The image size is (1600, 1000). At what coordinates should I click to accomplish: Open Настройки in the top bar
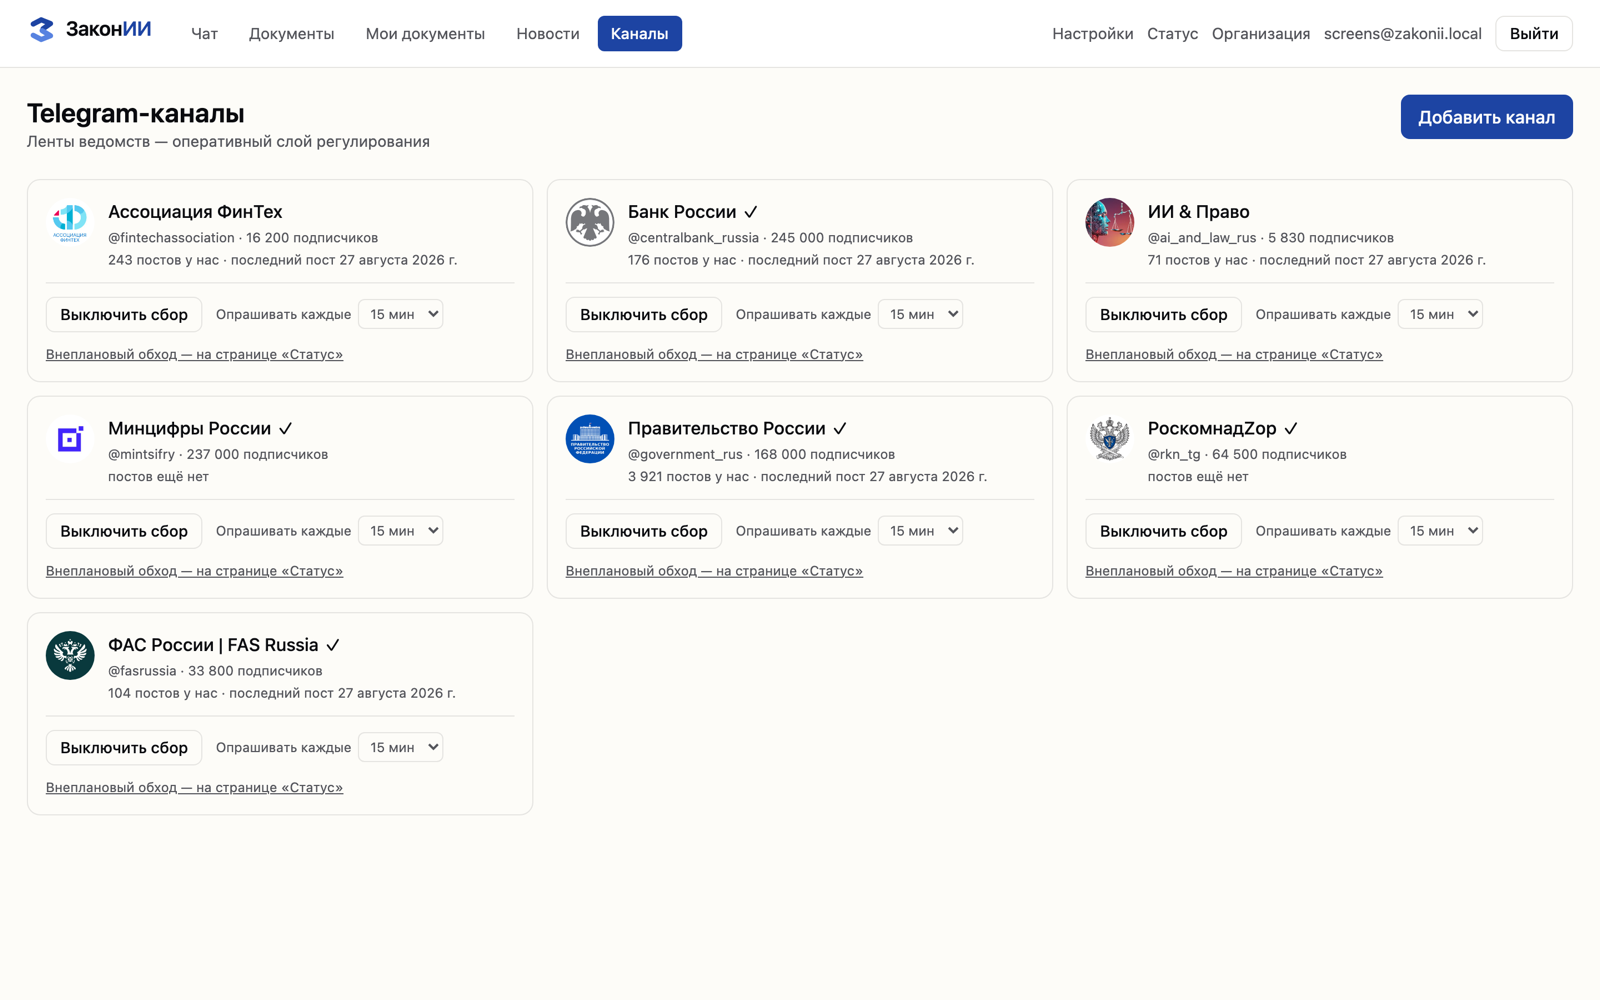coord(1093,34)
